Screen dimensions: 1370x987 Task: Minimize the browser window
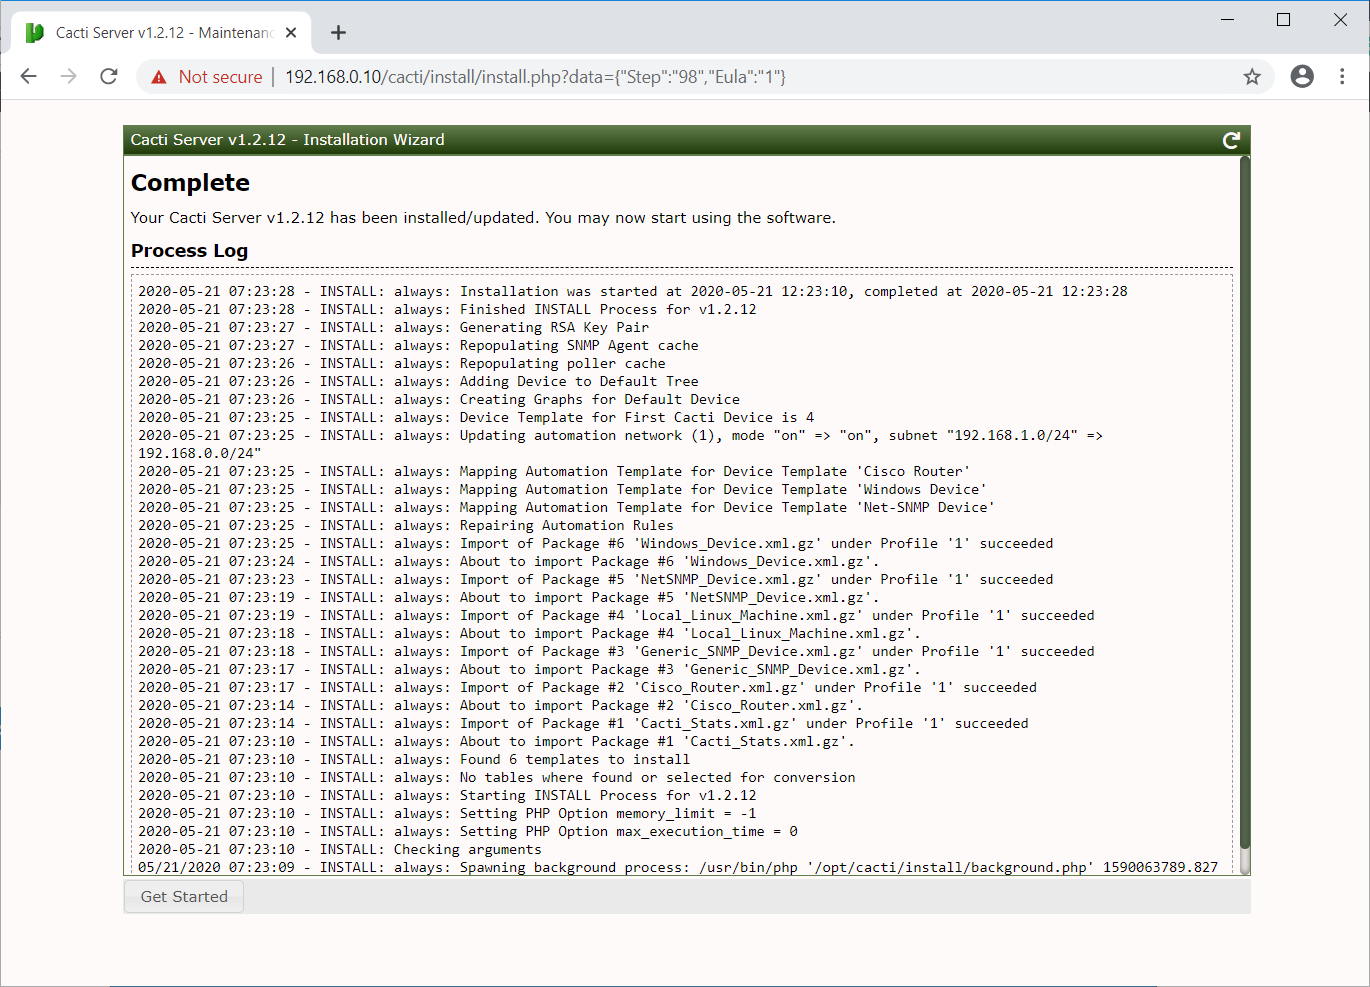(1228, 19)
